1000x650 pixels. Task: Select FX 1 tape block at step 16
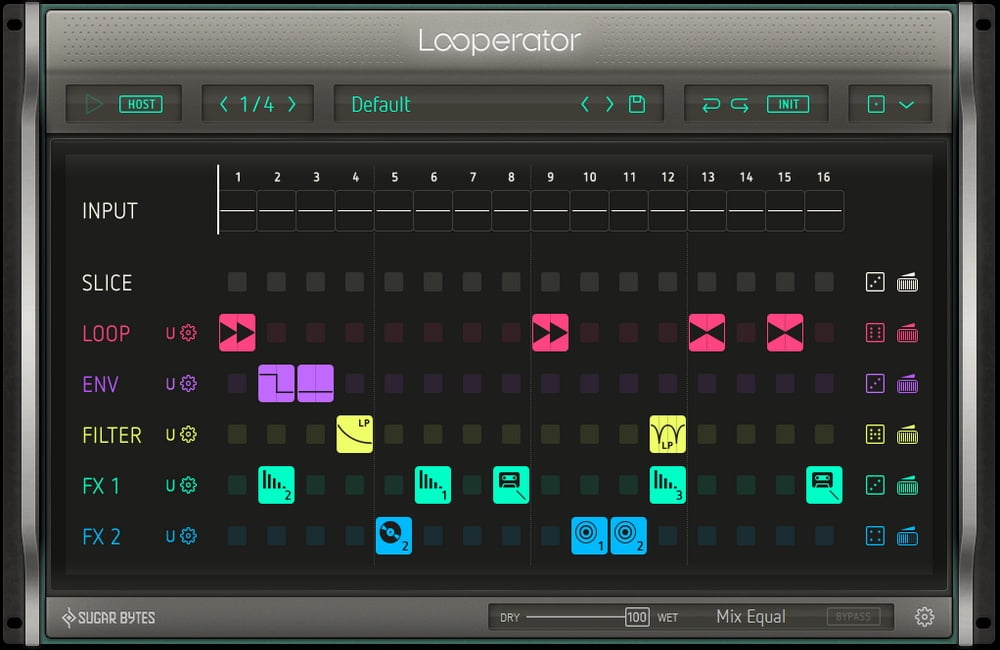[x=824, y=485]
